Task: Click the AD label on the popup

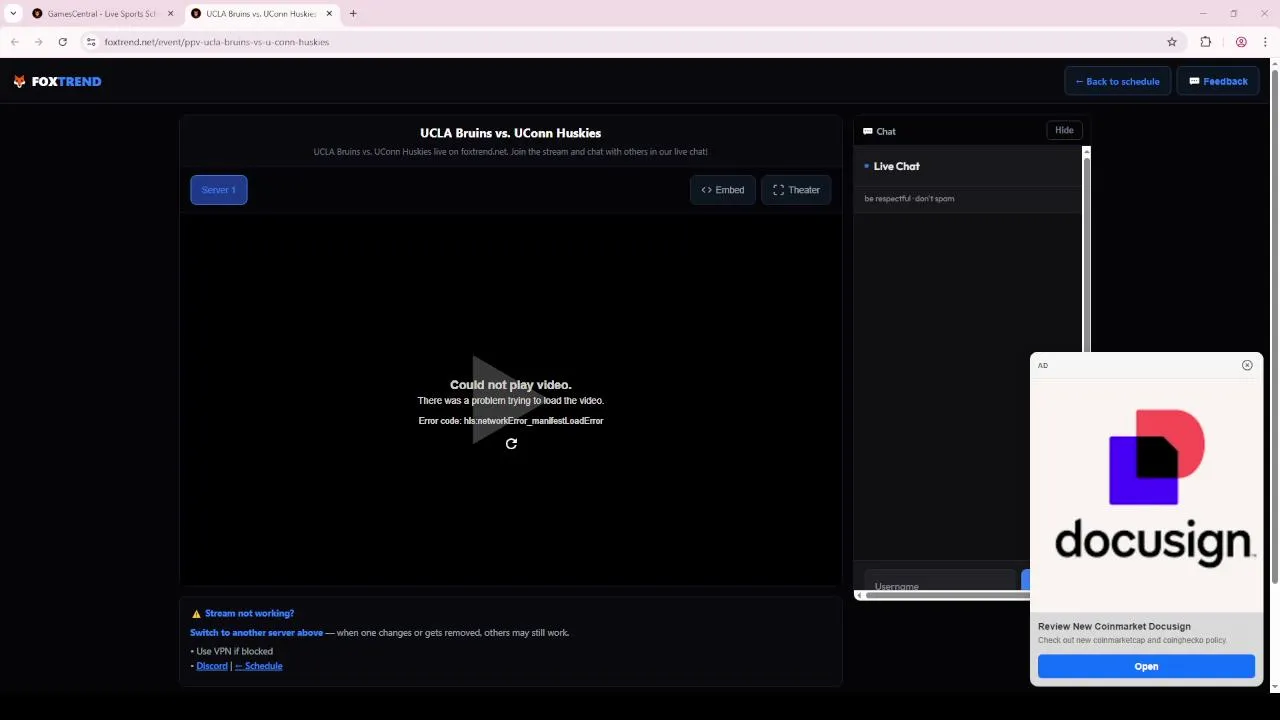Action: (x=1043, y=366)
